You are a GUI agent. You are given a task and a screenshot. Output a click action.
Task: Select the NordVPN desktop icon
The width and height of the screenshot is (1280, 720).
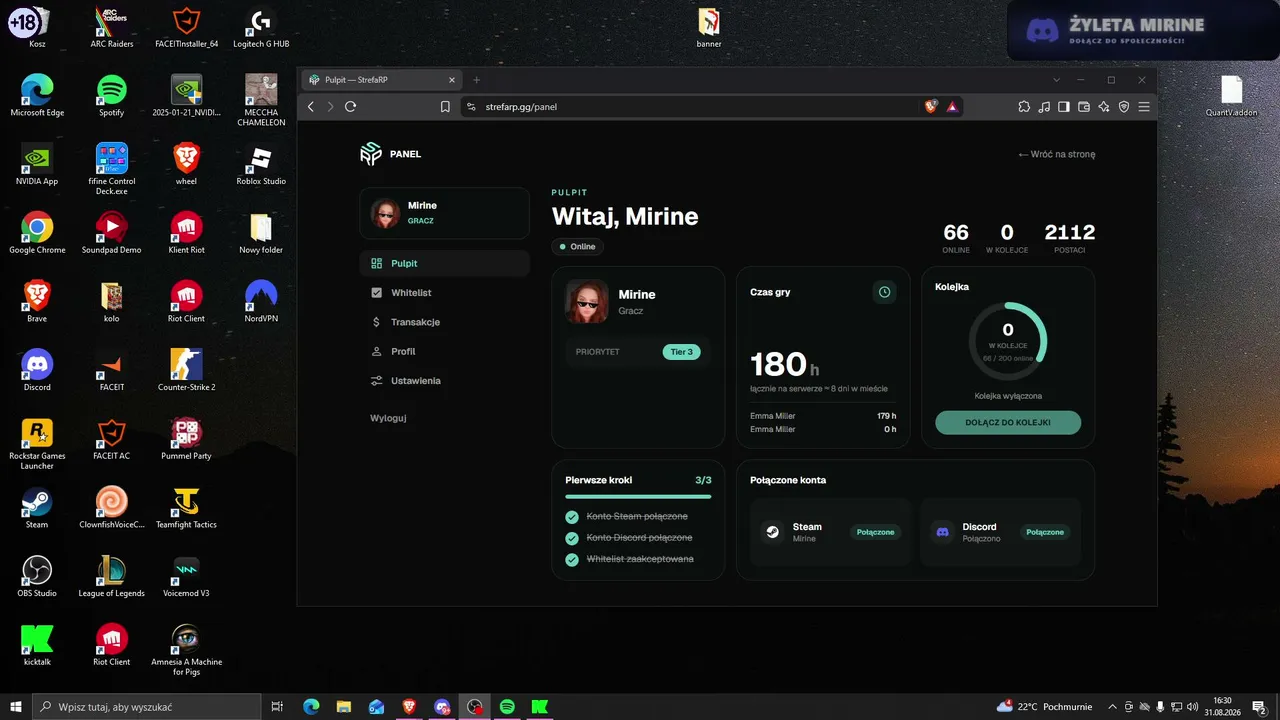pyautogui.click(x=260, y=301)
